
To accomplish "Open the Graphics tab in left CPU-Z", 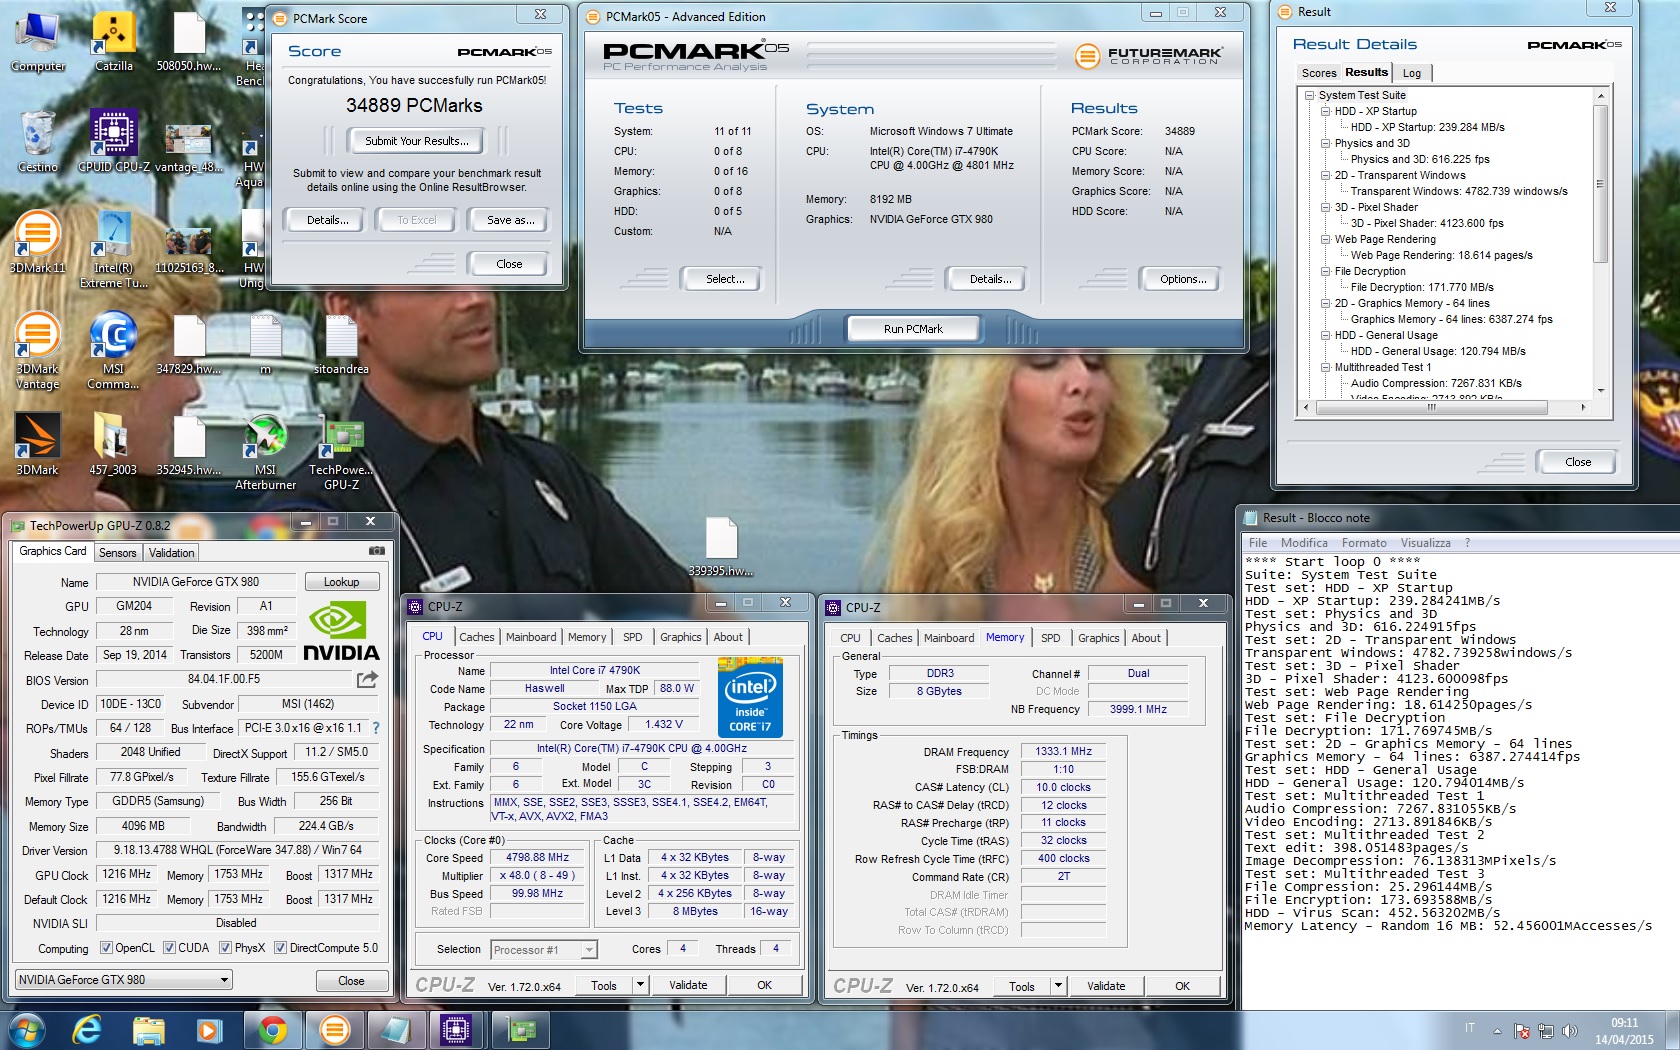I will point(680,637).
